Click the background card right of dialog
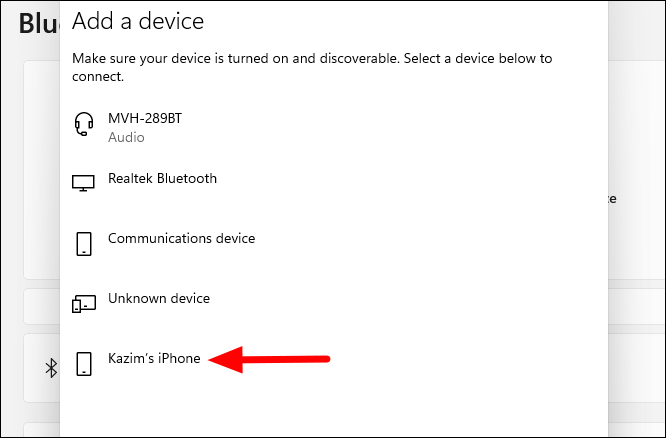Screen dimensions: 666x438 [636, 170]
